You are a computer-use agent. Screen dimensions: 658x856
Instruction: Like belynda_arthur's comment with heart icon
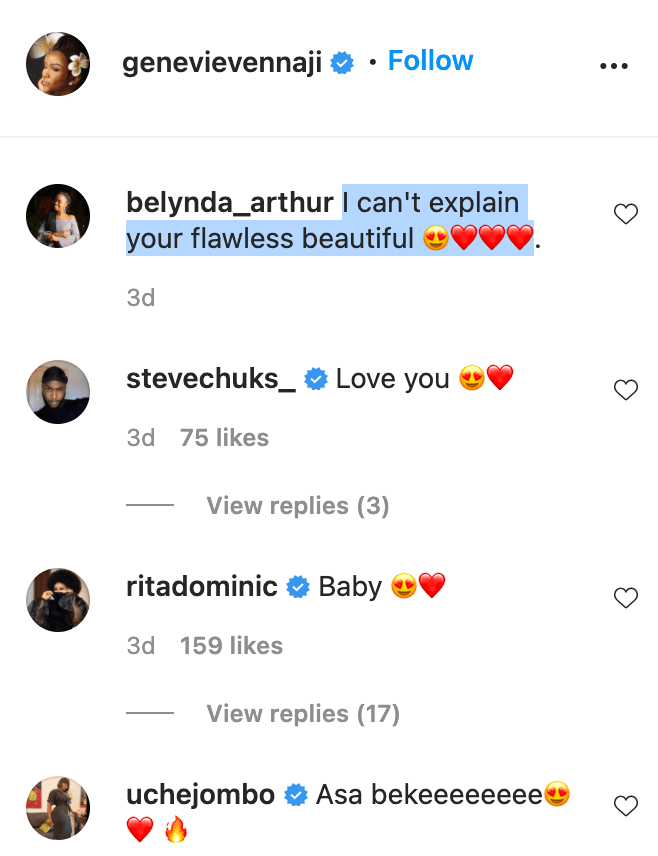625,214
